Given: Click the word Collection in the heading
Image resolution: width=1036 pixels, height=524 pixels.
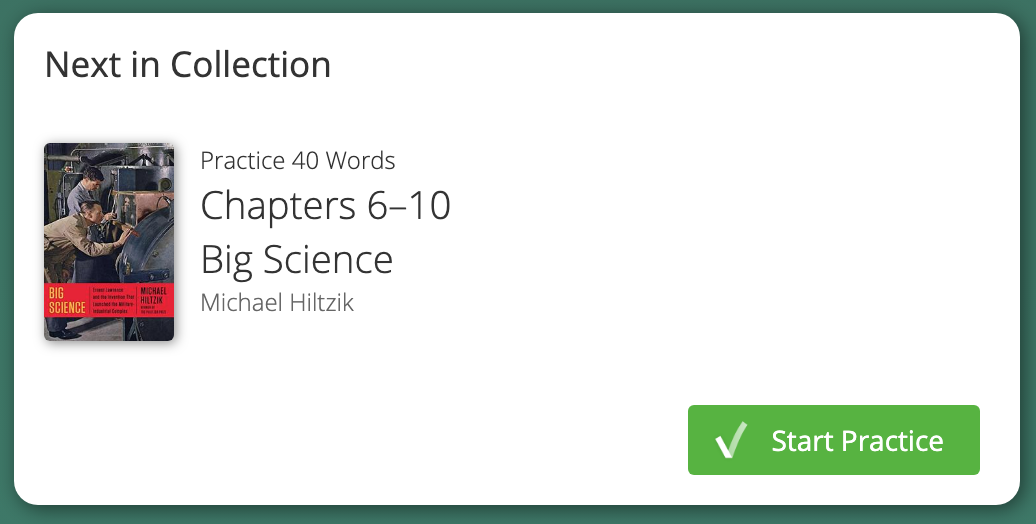Looking at the screenshot, I should [x=250, y=65].
